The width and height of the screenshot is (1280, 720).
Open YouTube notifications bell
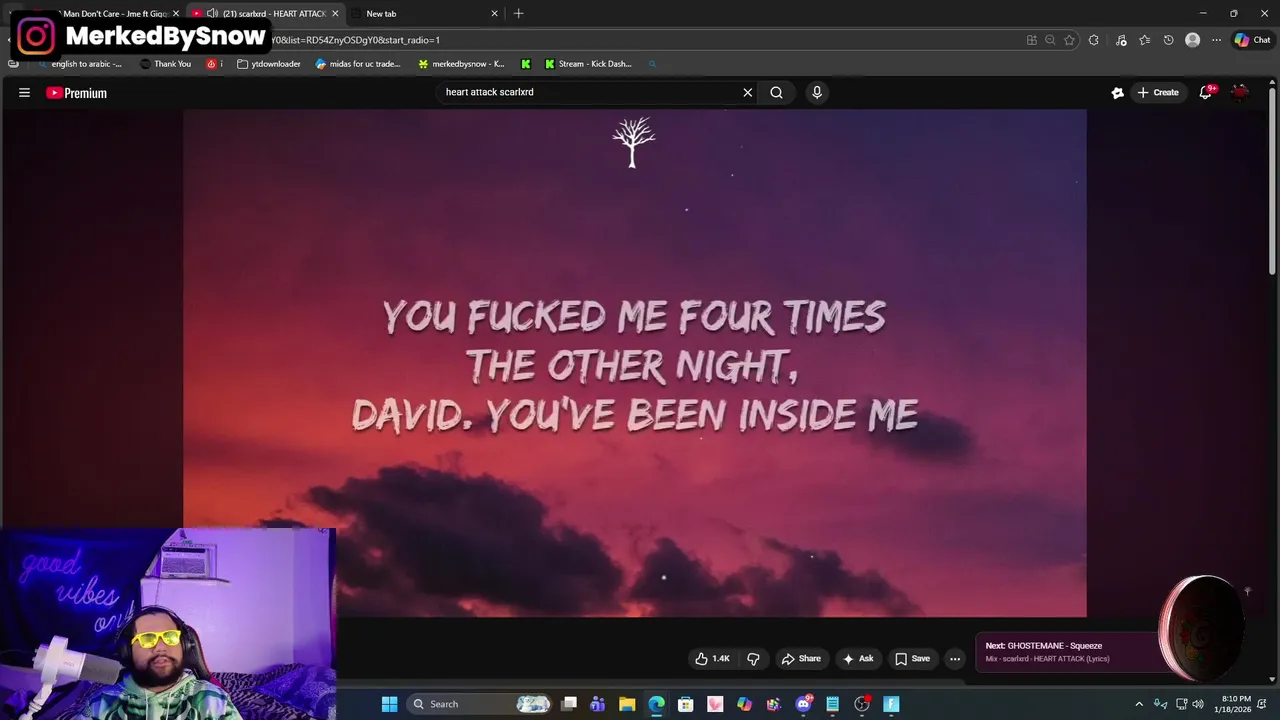(x=1206, y=92)
